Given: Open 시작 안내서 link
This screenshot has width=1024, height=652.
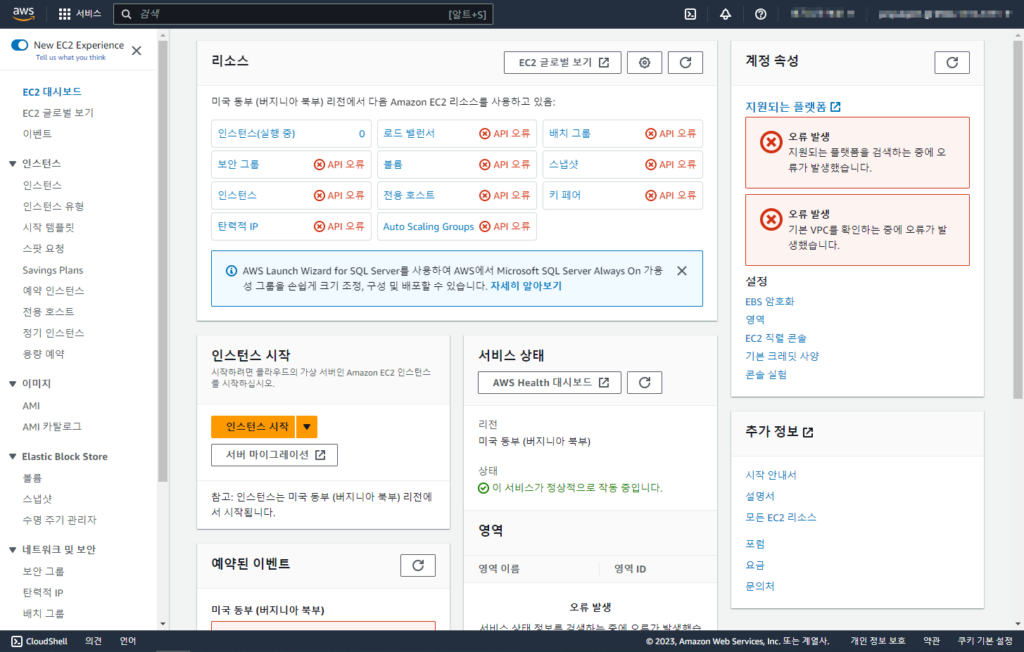Looking at the screenshot, I should (771, 475).
